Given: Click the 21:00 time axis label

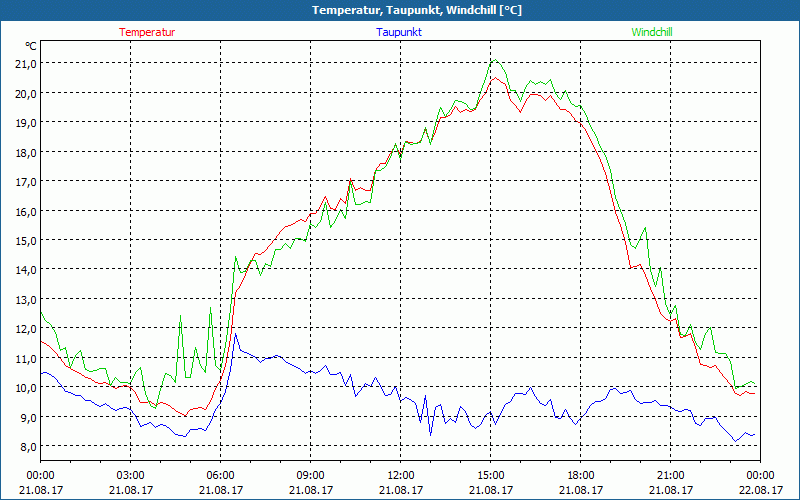Looking at the screenshot, I should pyautogui.click(x=670, y=476).
